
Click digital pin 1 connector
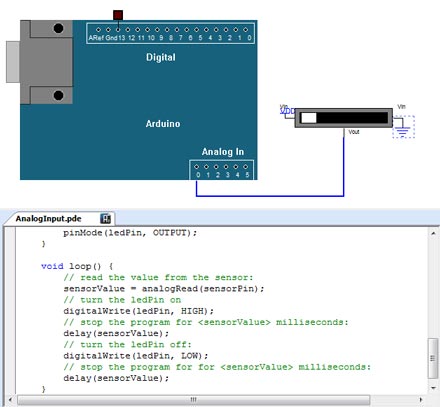(x=236, y=30)
